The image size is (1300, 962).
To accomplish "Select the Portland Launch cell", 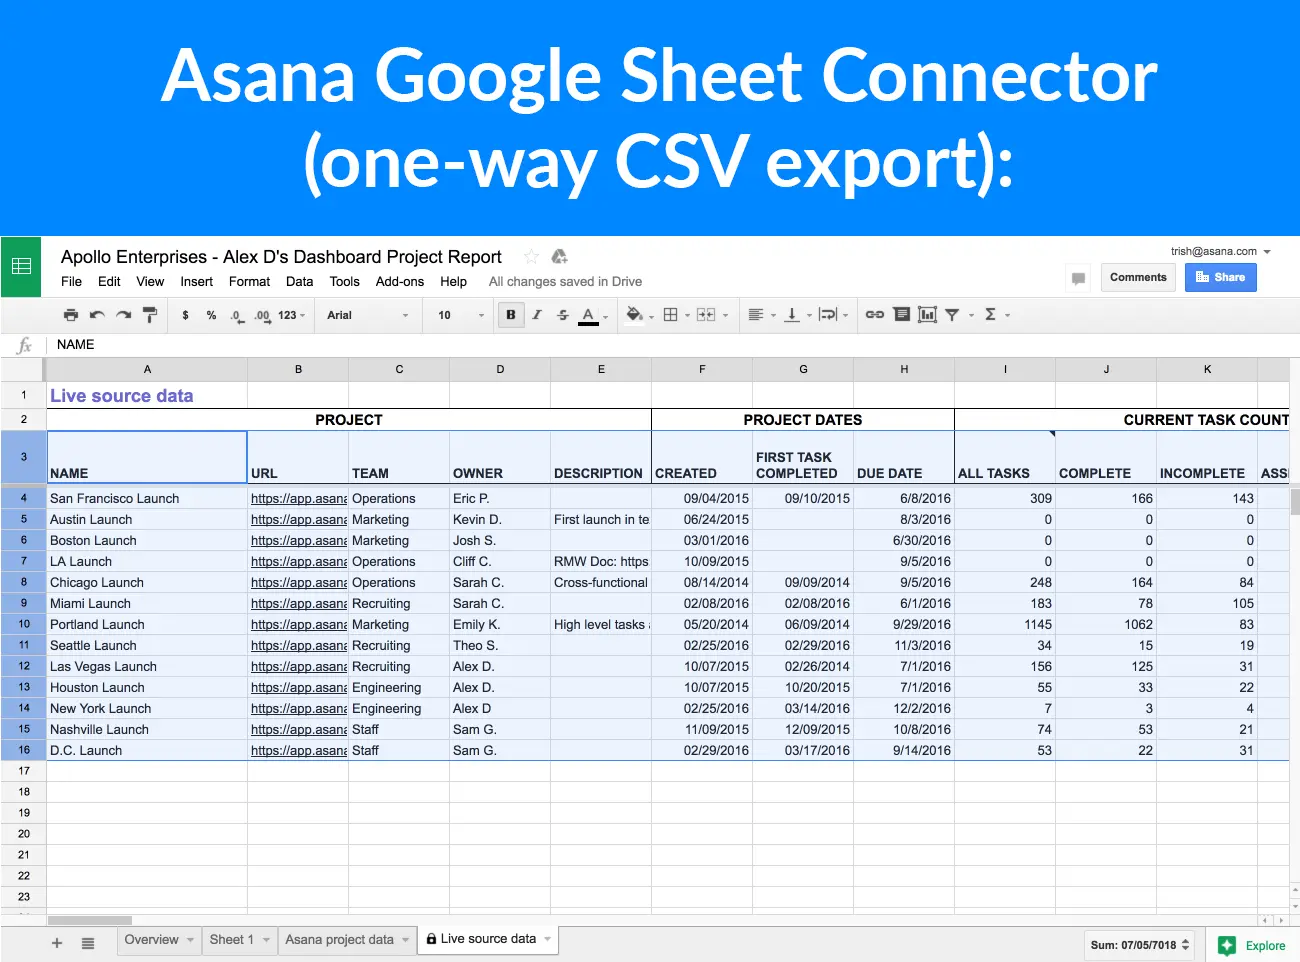I will point(147,624).
